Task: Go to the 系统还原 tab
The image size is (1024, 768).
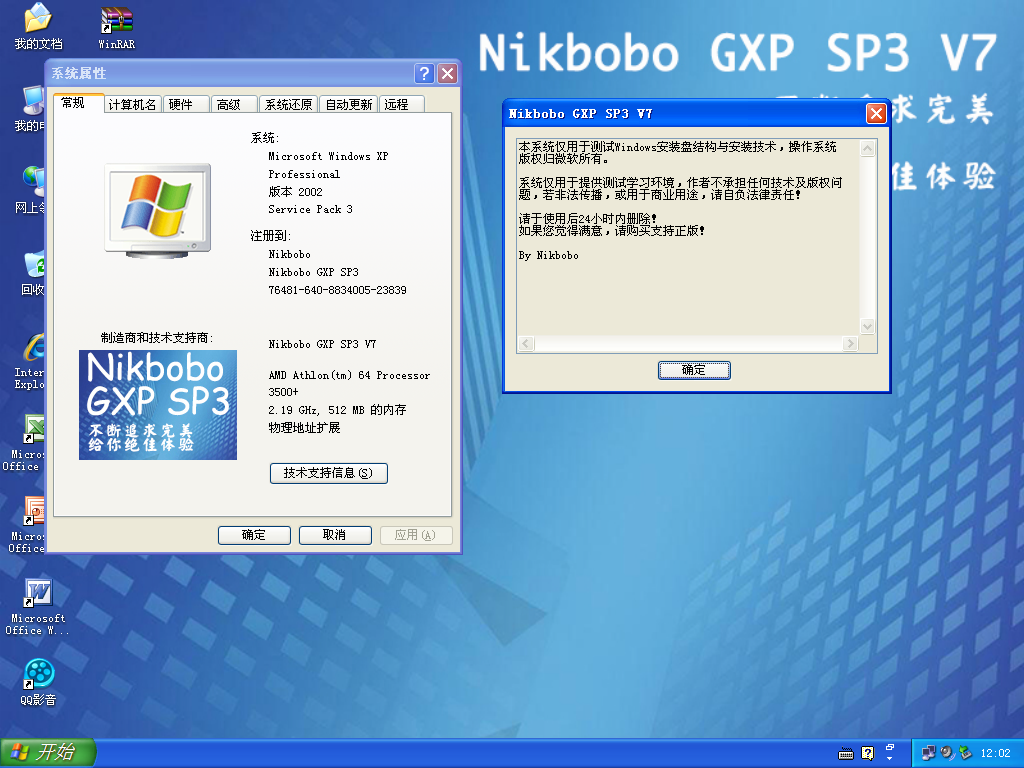Action: pyautogui.click(x=288, y=104)
